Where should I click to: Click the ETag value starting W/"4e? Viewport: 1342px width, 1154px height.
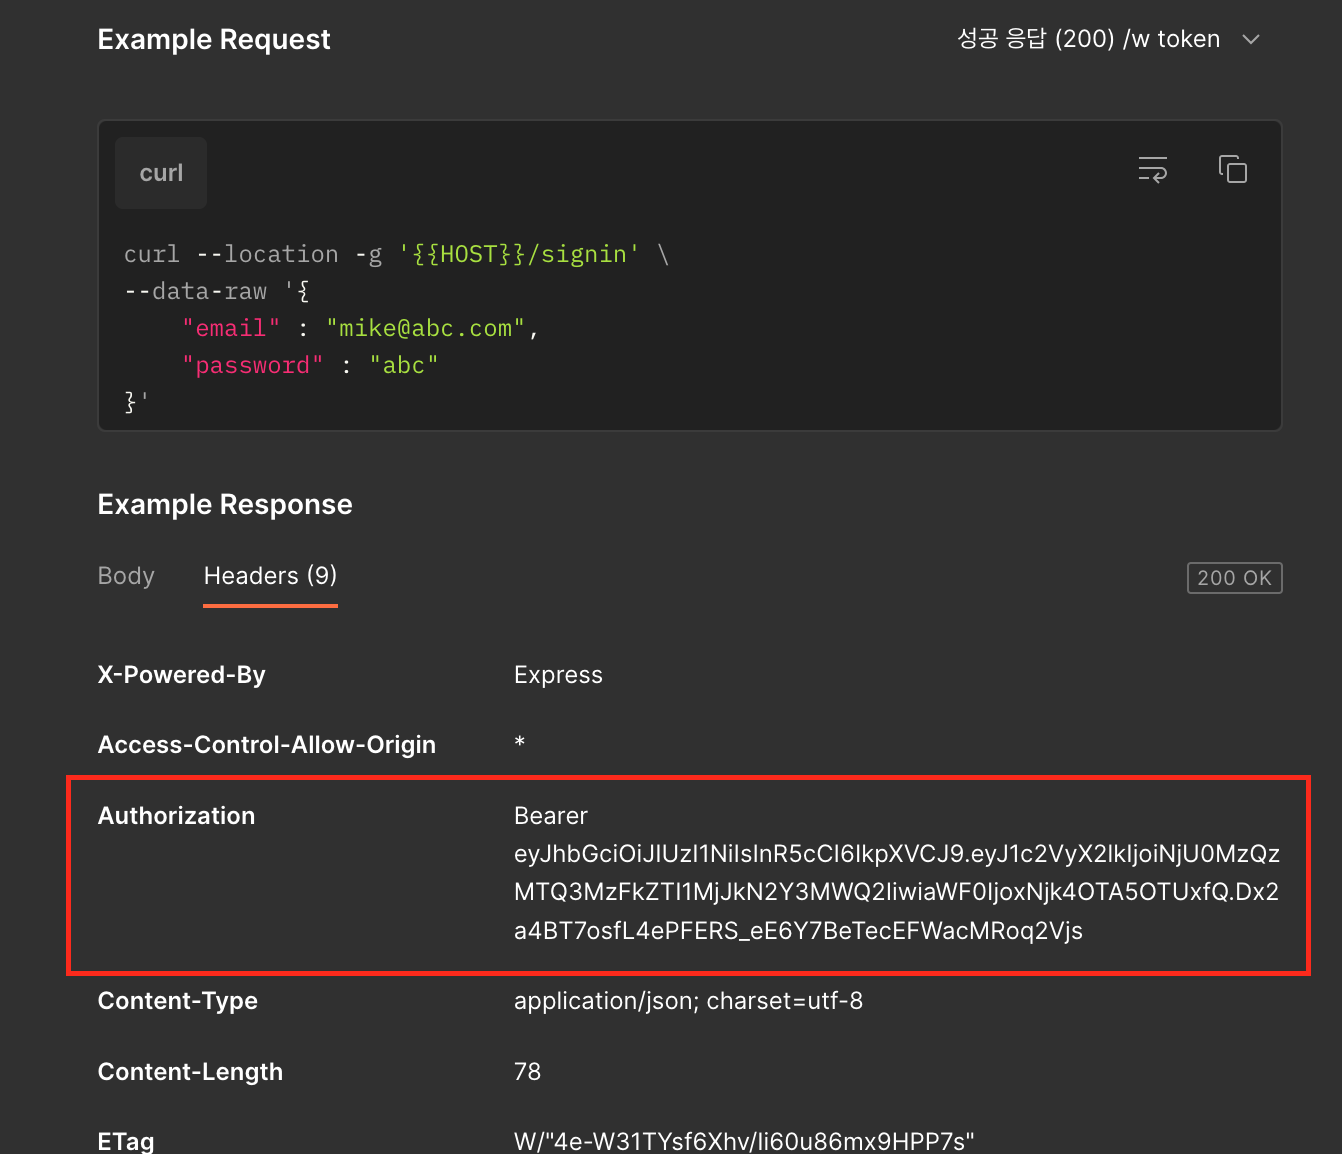coord(744,1141)
